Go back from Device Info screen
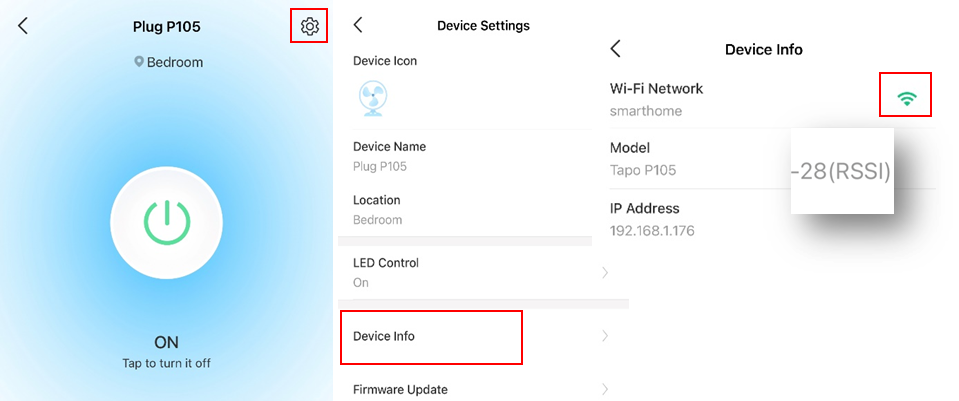 616,49
